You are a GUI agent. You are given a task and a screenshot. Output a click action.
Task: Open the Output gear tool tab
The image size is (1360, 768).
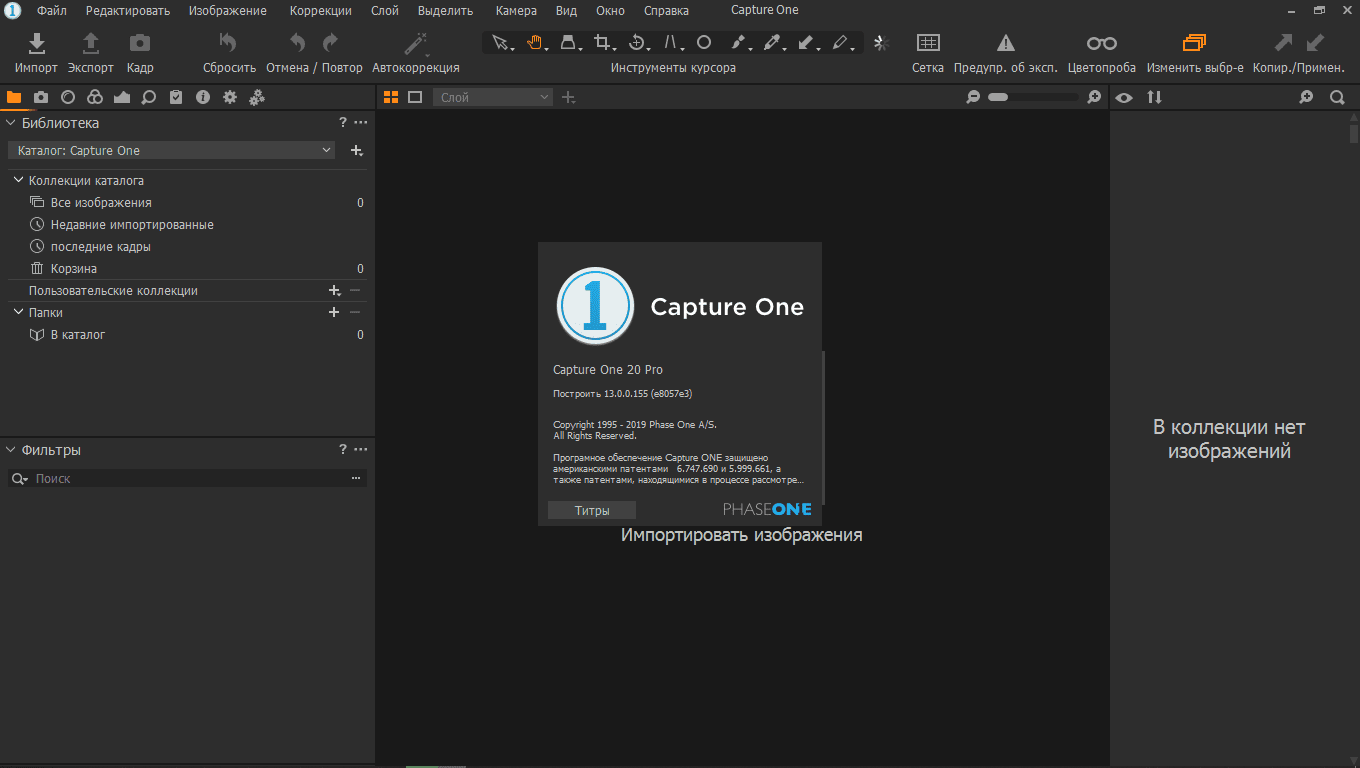(x=230, y=97)
